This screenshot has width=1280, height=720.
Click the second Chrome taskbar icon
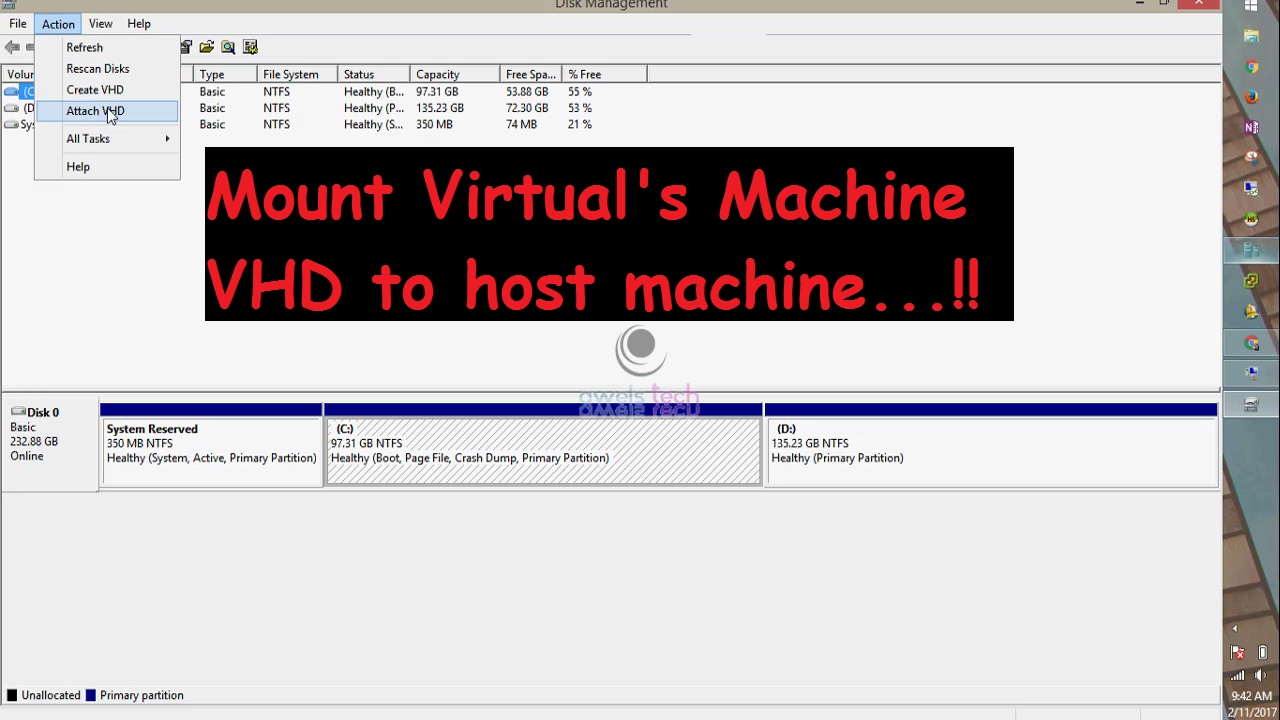click(1251, 343)
